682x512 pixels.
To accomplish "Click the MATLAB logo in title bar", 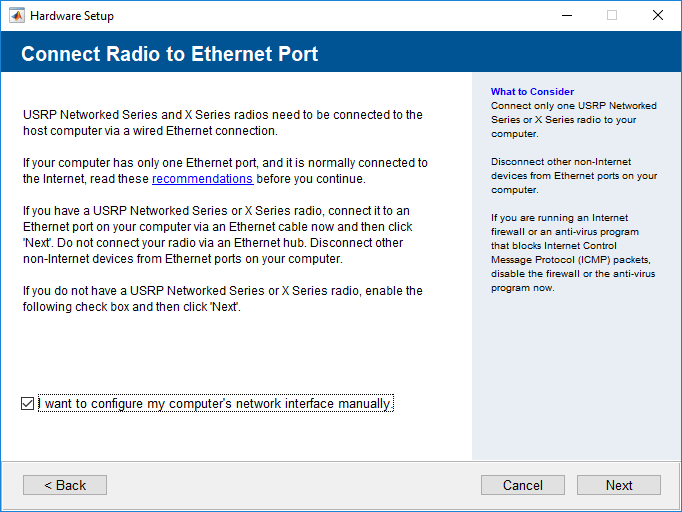I will click(17, 15).
